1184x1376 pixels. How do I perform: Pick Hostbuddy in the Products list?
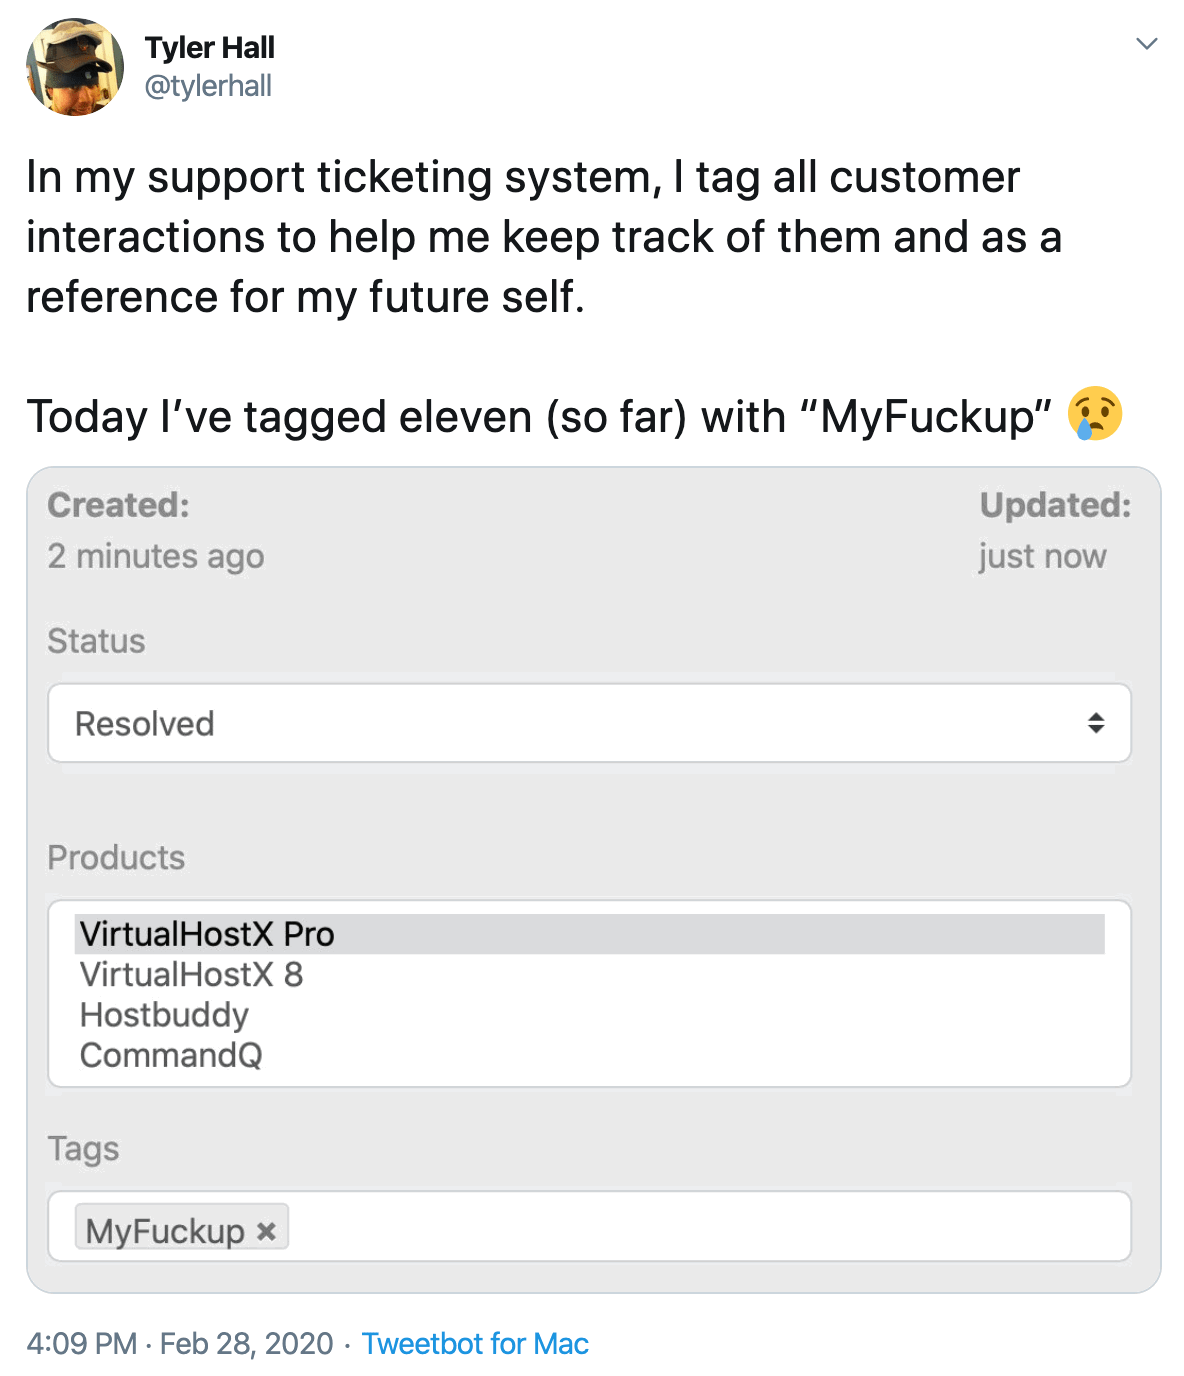pyautogui.click(x=164, y=1015)
